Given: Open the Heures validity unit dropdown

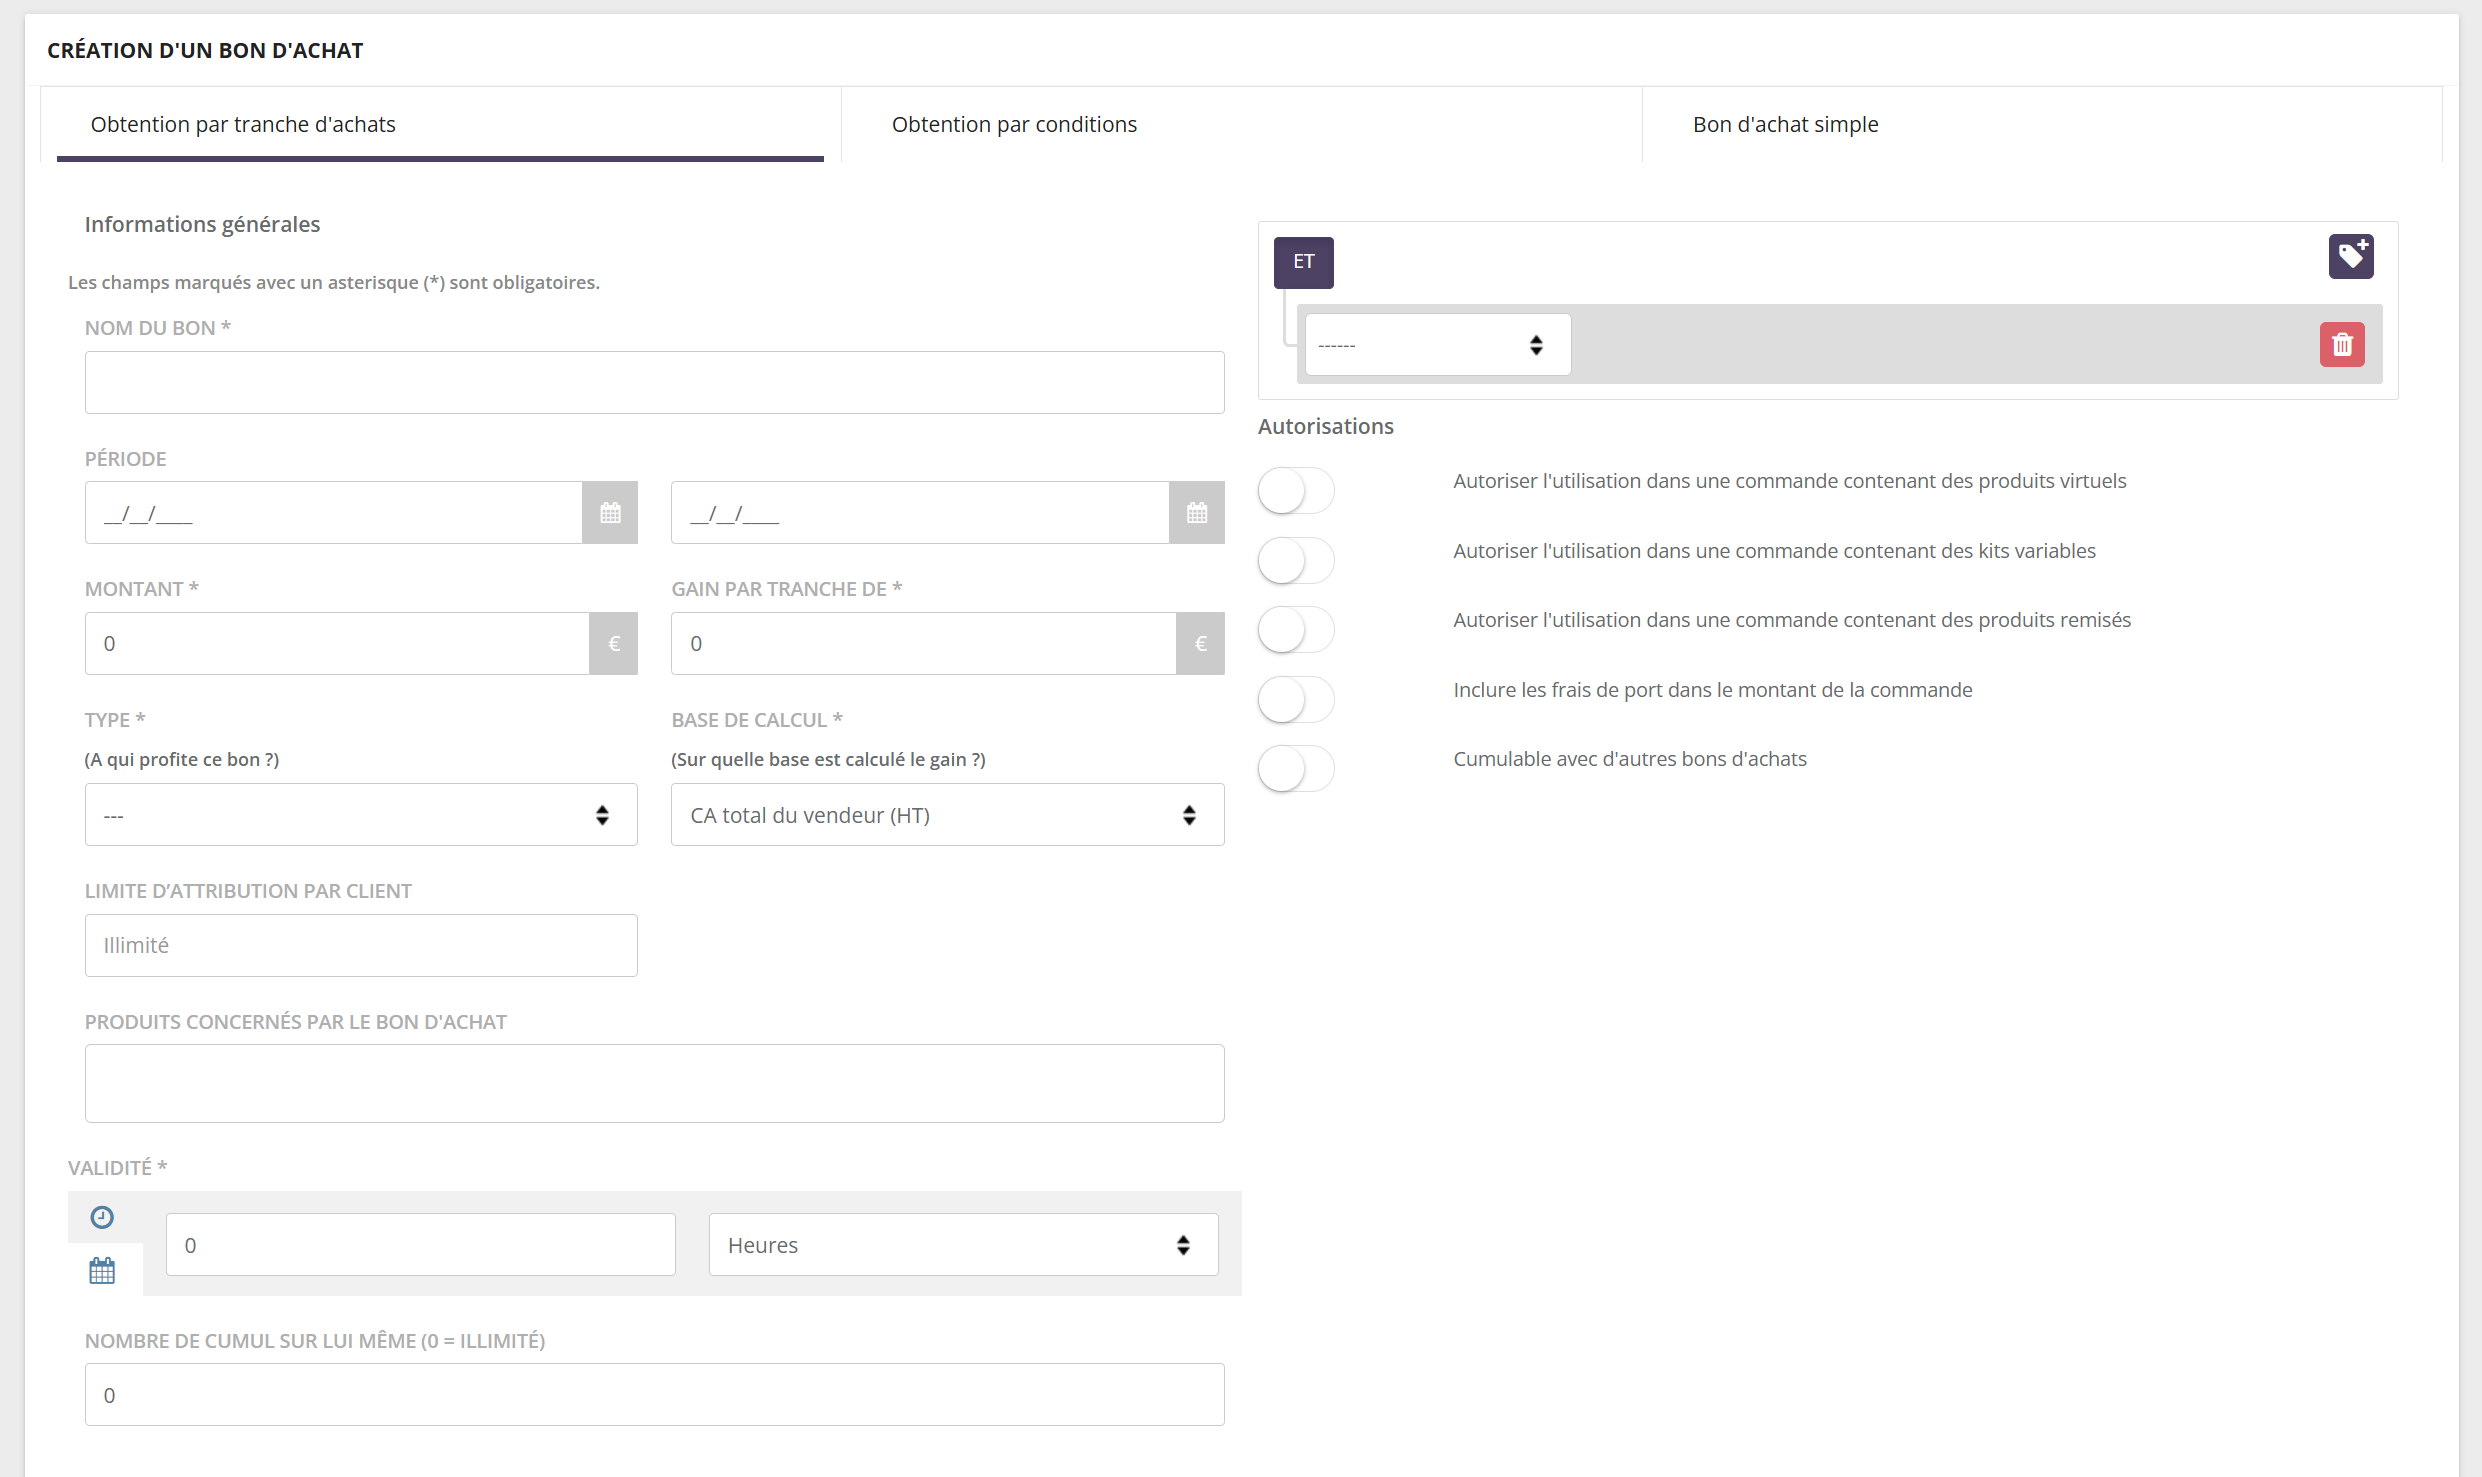Looking at the screenshot, I should pos(963,1245).
